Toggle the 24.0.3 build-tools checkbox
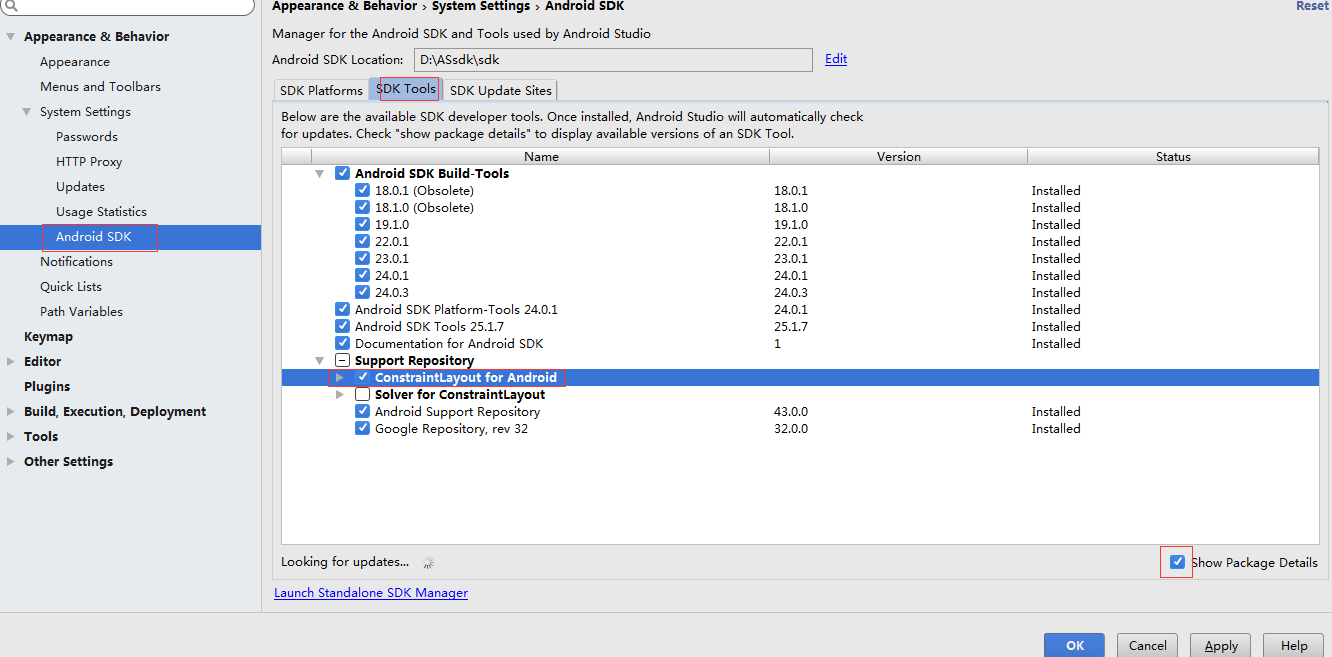The width and height of the screenshot is (1332, 657). tap(362, 292)
